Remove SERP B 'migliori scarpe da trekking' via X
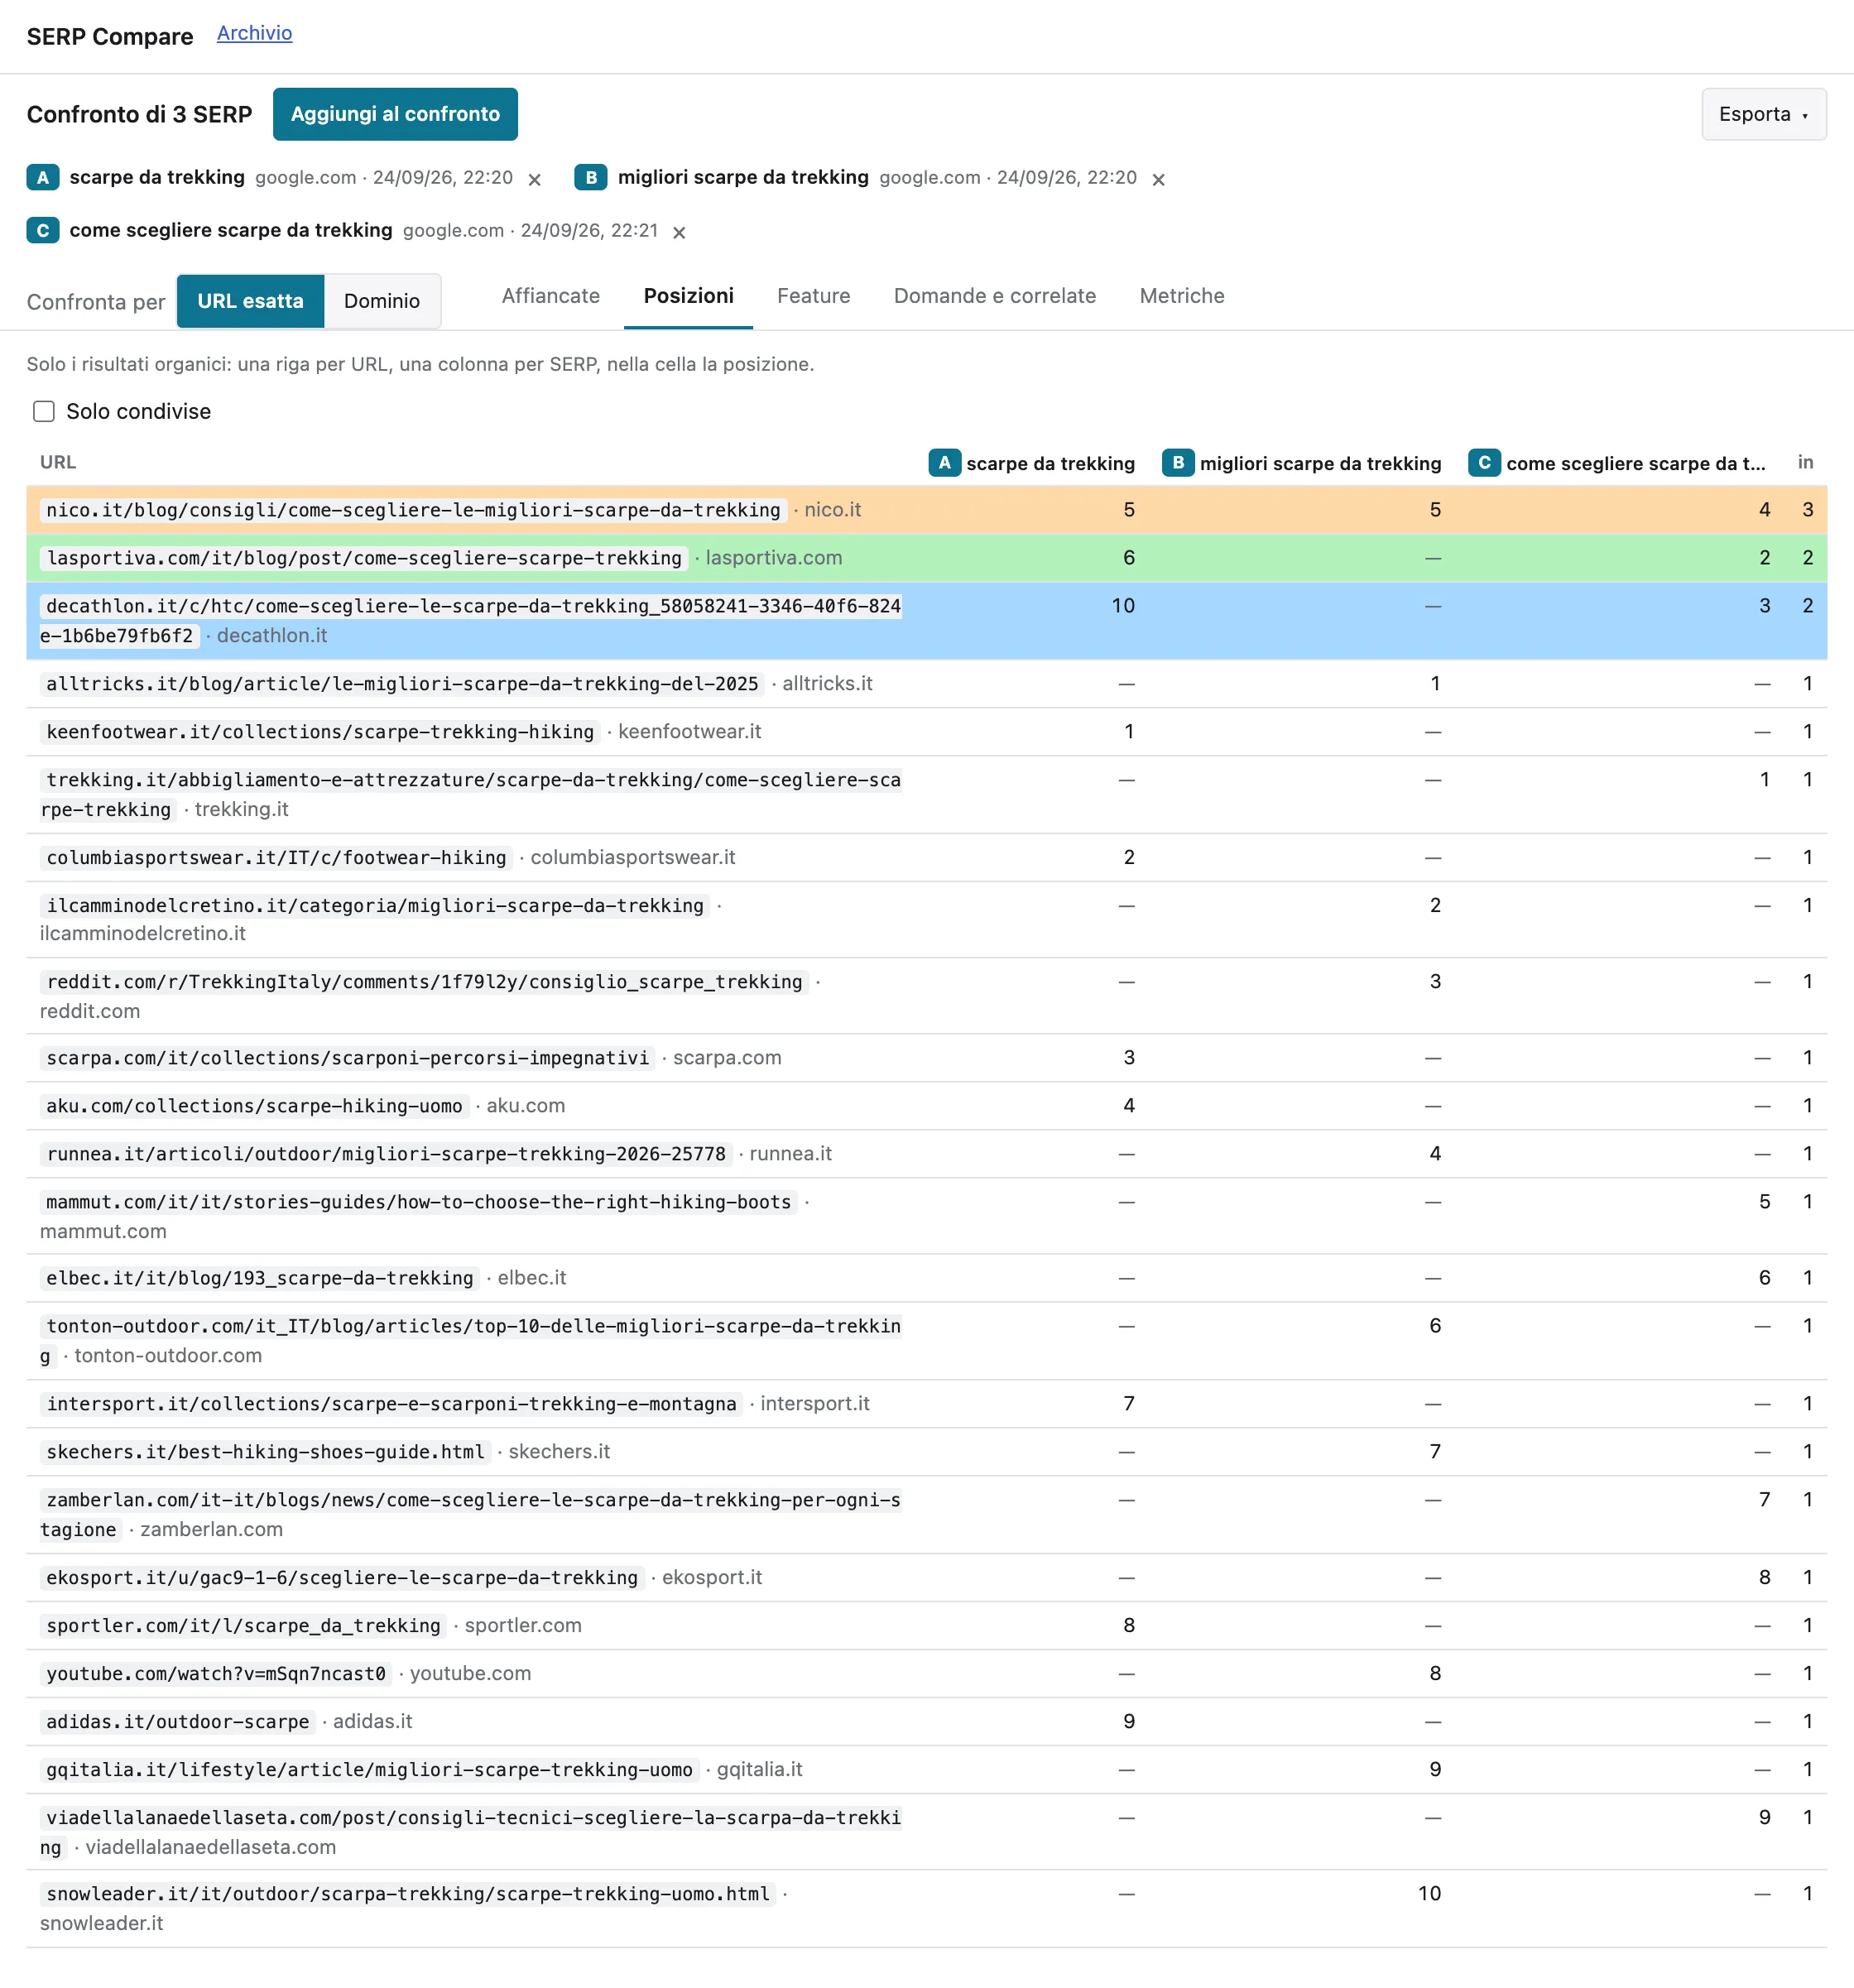 point(1158,180)
